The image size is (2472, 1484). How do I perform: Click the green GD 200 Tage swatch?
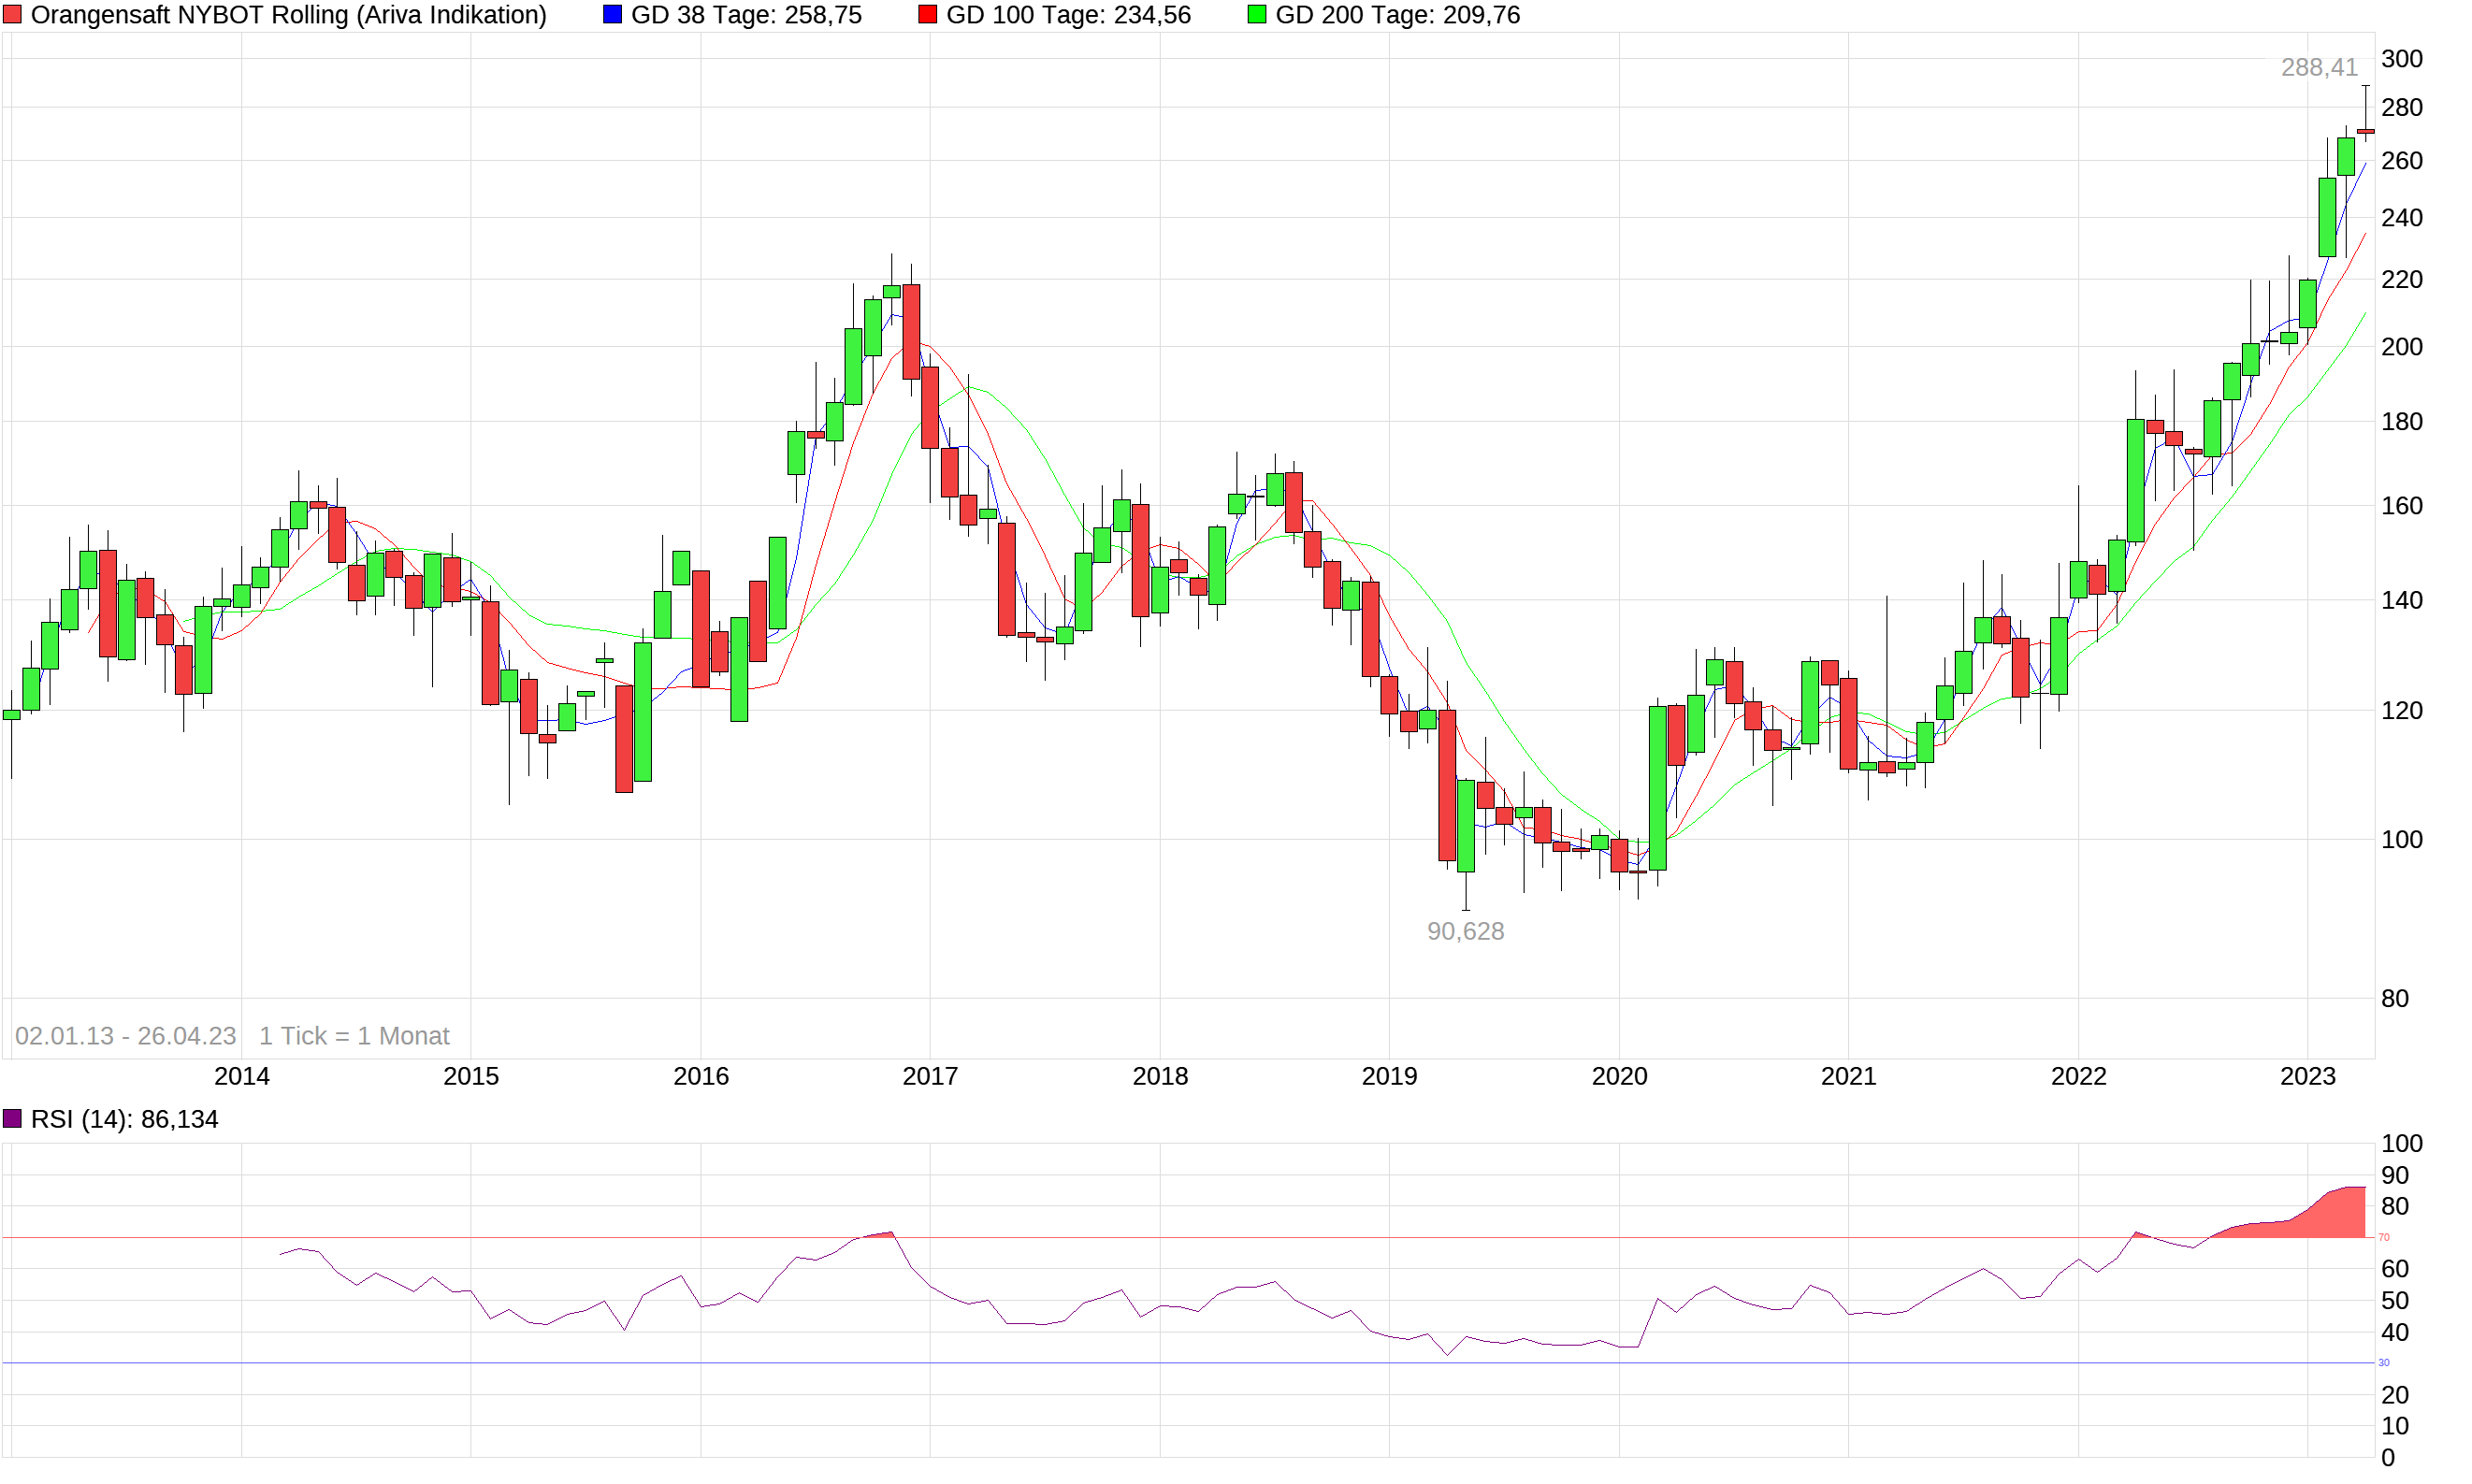tap(1257, 15)
